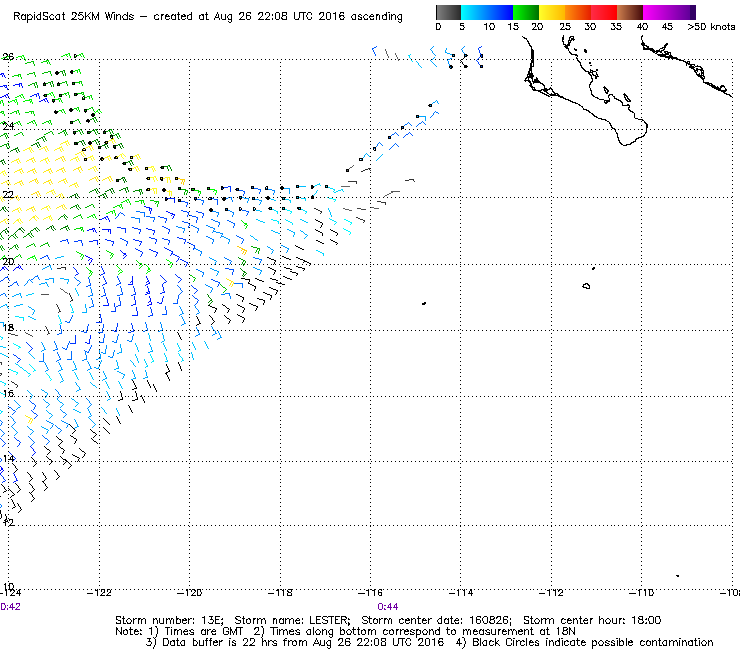Click the '-122' longitude axis label
740x650 pixels.
(x=99, y=592)
